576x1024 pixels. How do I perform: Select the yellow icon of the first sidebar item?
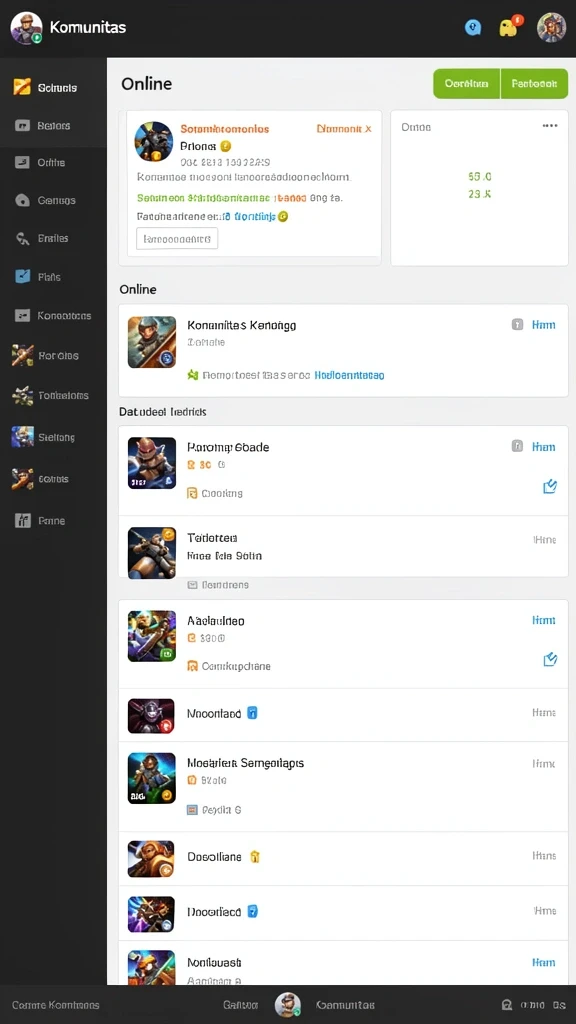pyautogui.click(x=22, y=87)
